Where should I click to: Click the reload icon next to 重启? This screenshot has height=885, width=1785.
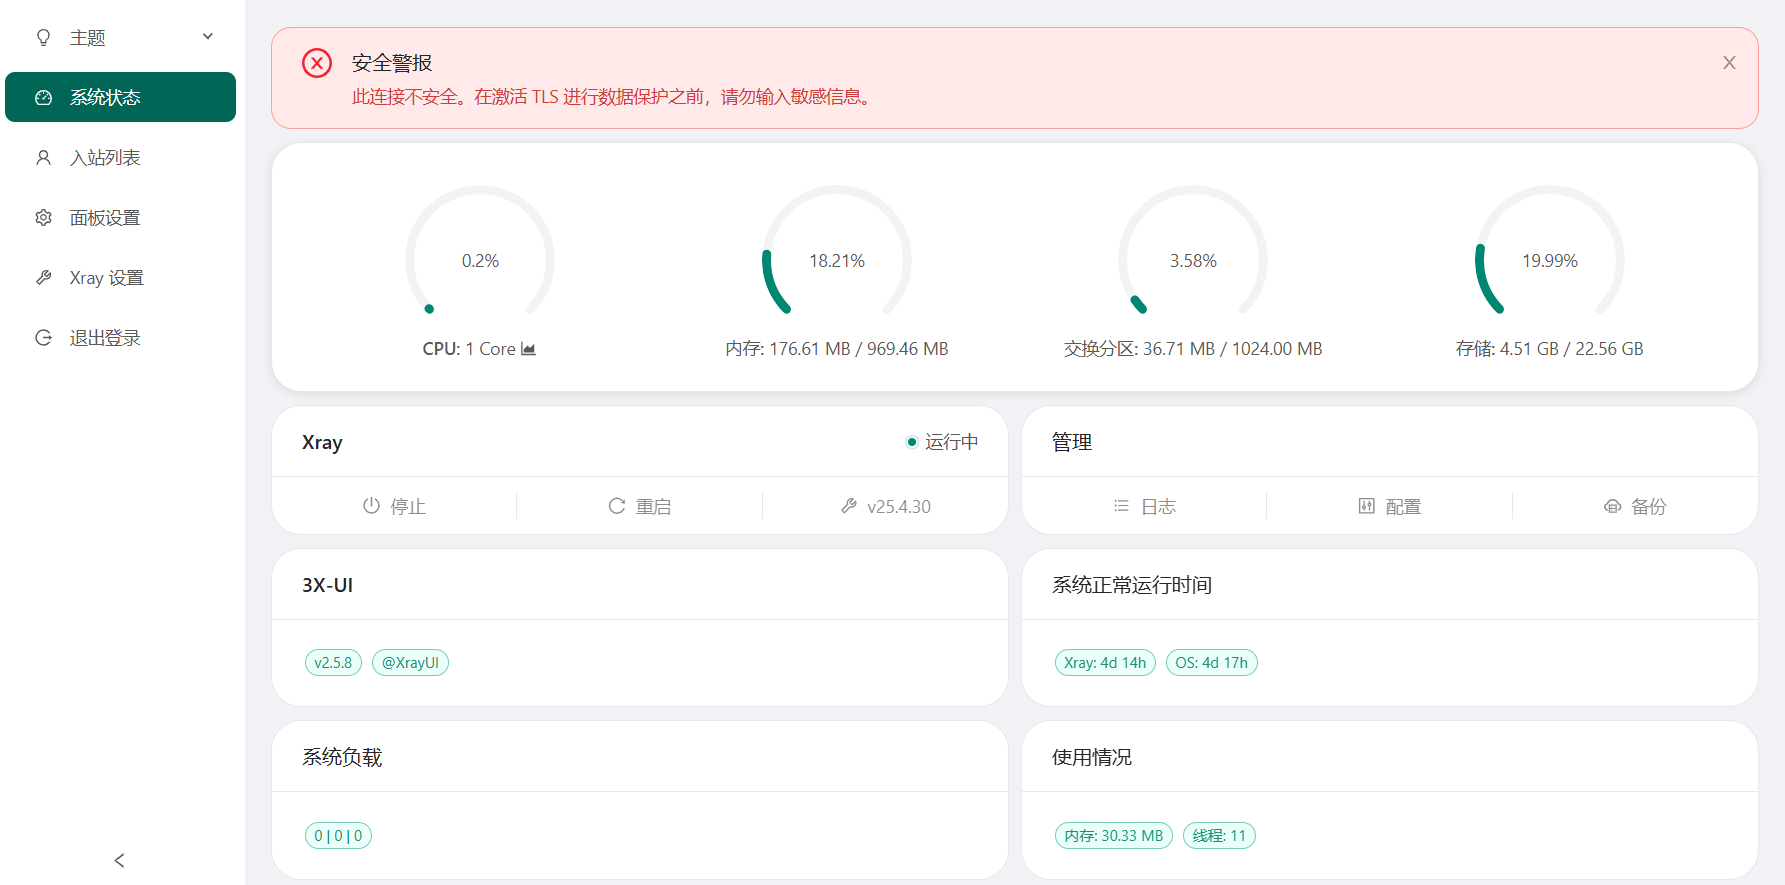click(617, 506)
